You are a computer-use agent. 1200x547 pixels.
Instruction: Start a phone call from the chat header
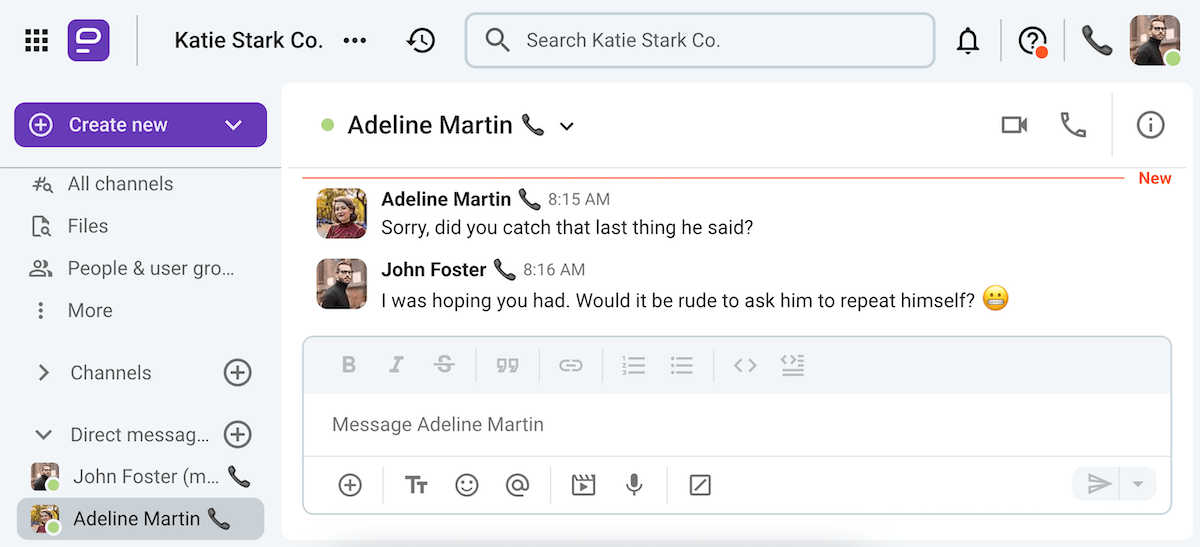click(x=1073, y=125)
